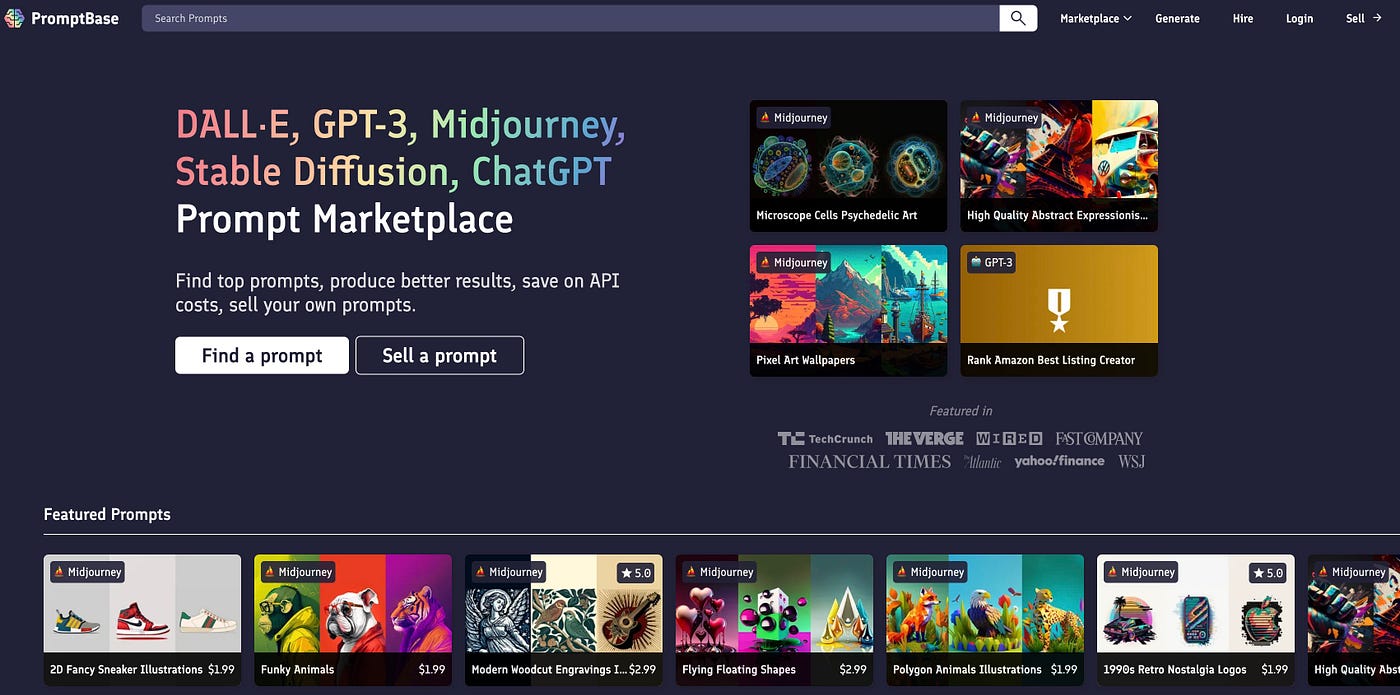Click the $1.99 price on 2D Fancy Sneaker
Screen dimensions: 1400x695
point(221,669)
